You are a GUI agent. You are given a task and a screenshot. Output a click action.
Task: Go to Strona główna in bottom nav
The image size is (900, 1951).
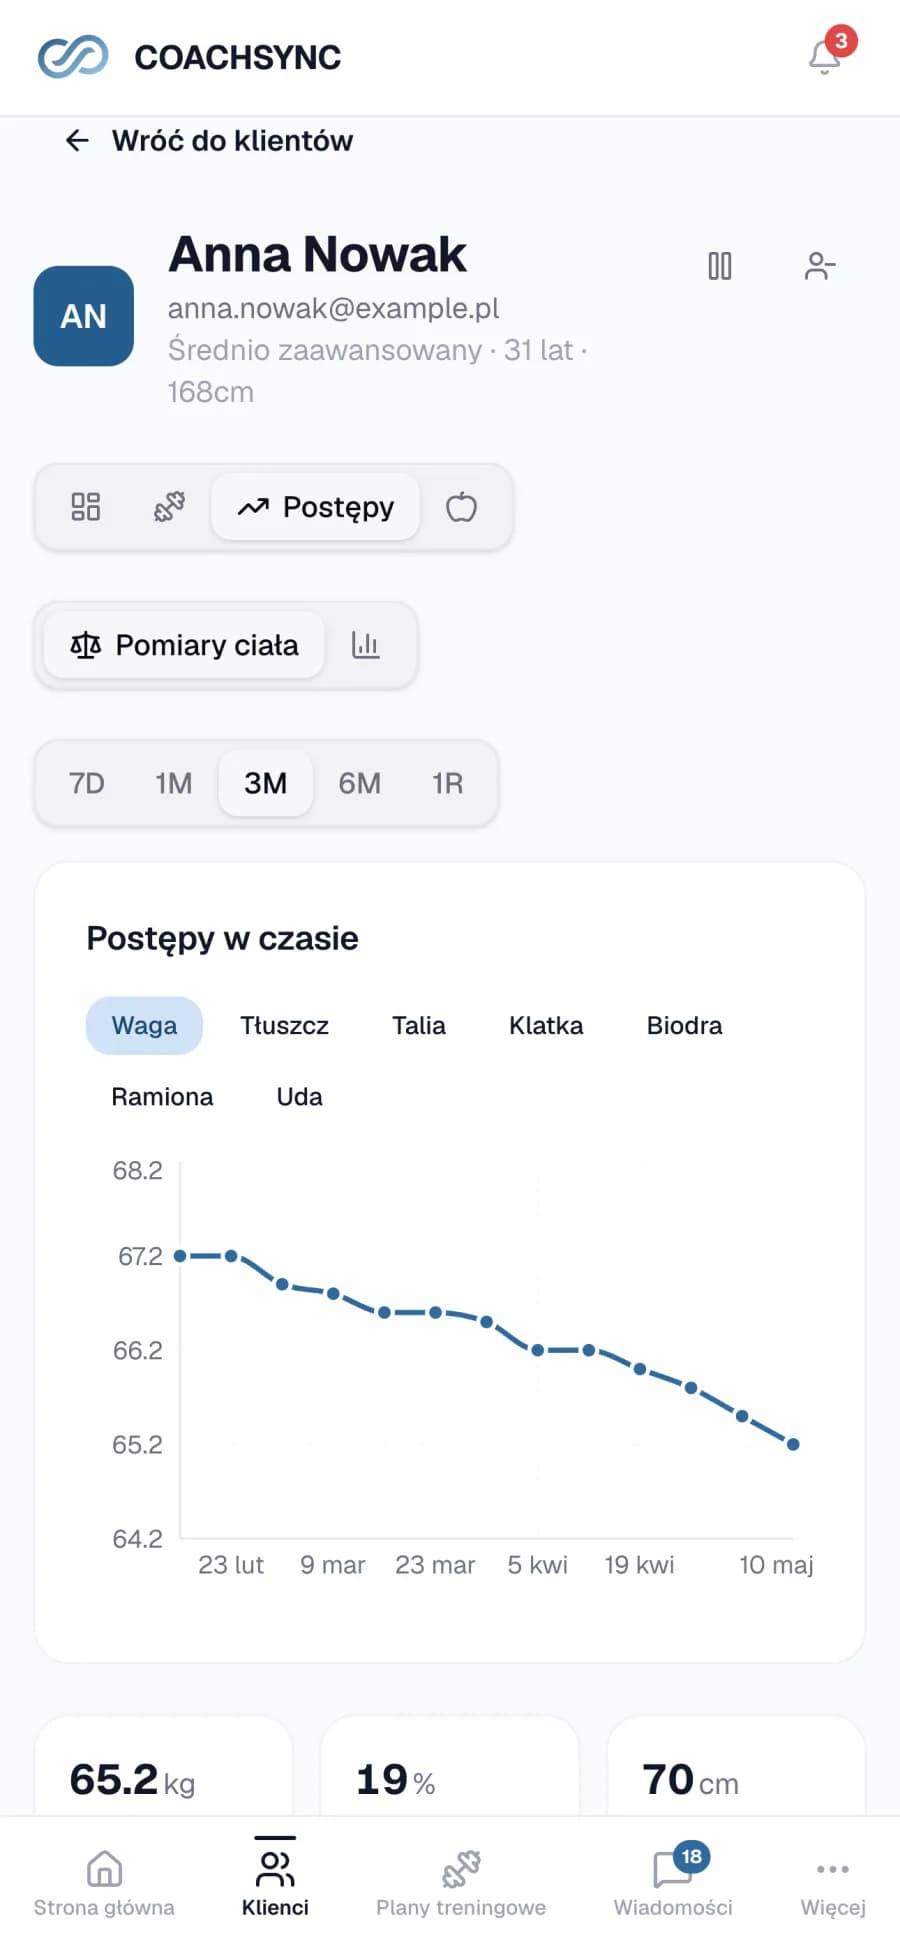(x=104, y=1883)
